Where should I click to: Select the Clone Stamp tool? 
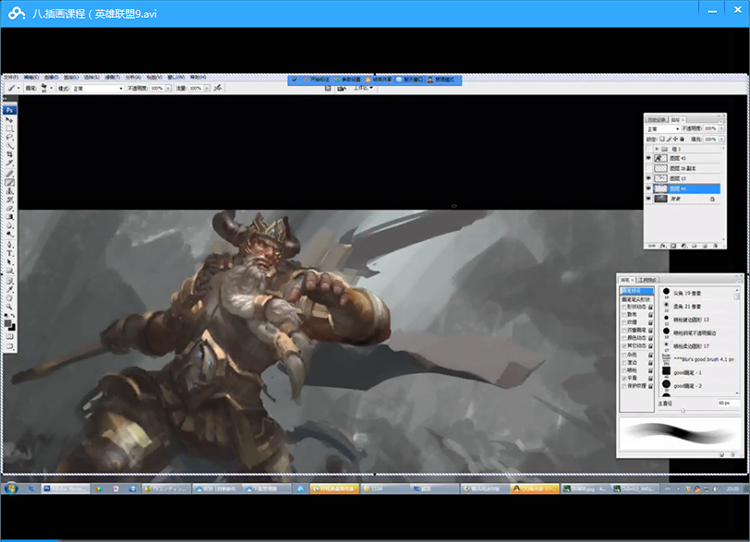[x=9, y=191]
